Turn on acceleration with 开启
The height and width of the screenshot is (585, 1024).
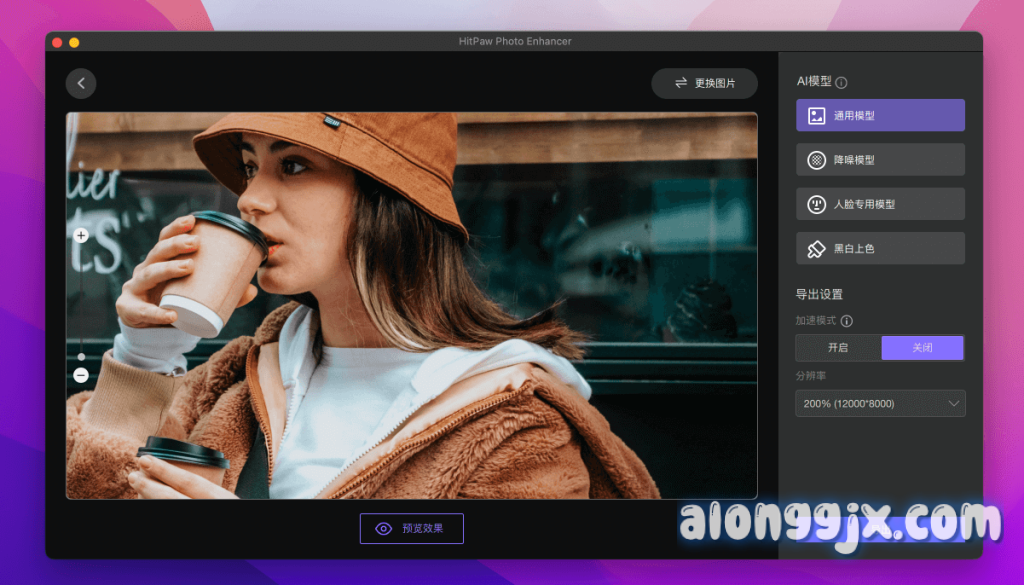838,348
